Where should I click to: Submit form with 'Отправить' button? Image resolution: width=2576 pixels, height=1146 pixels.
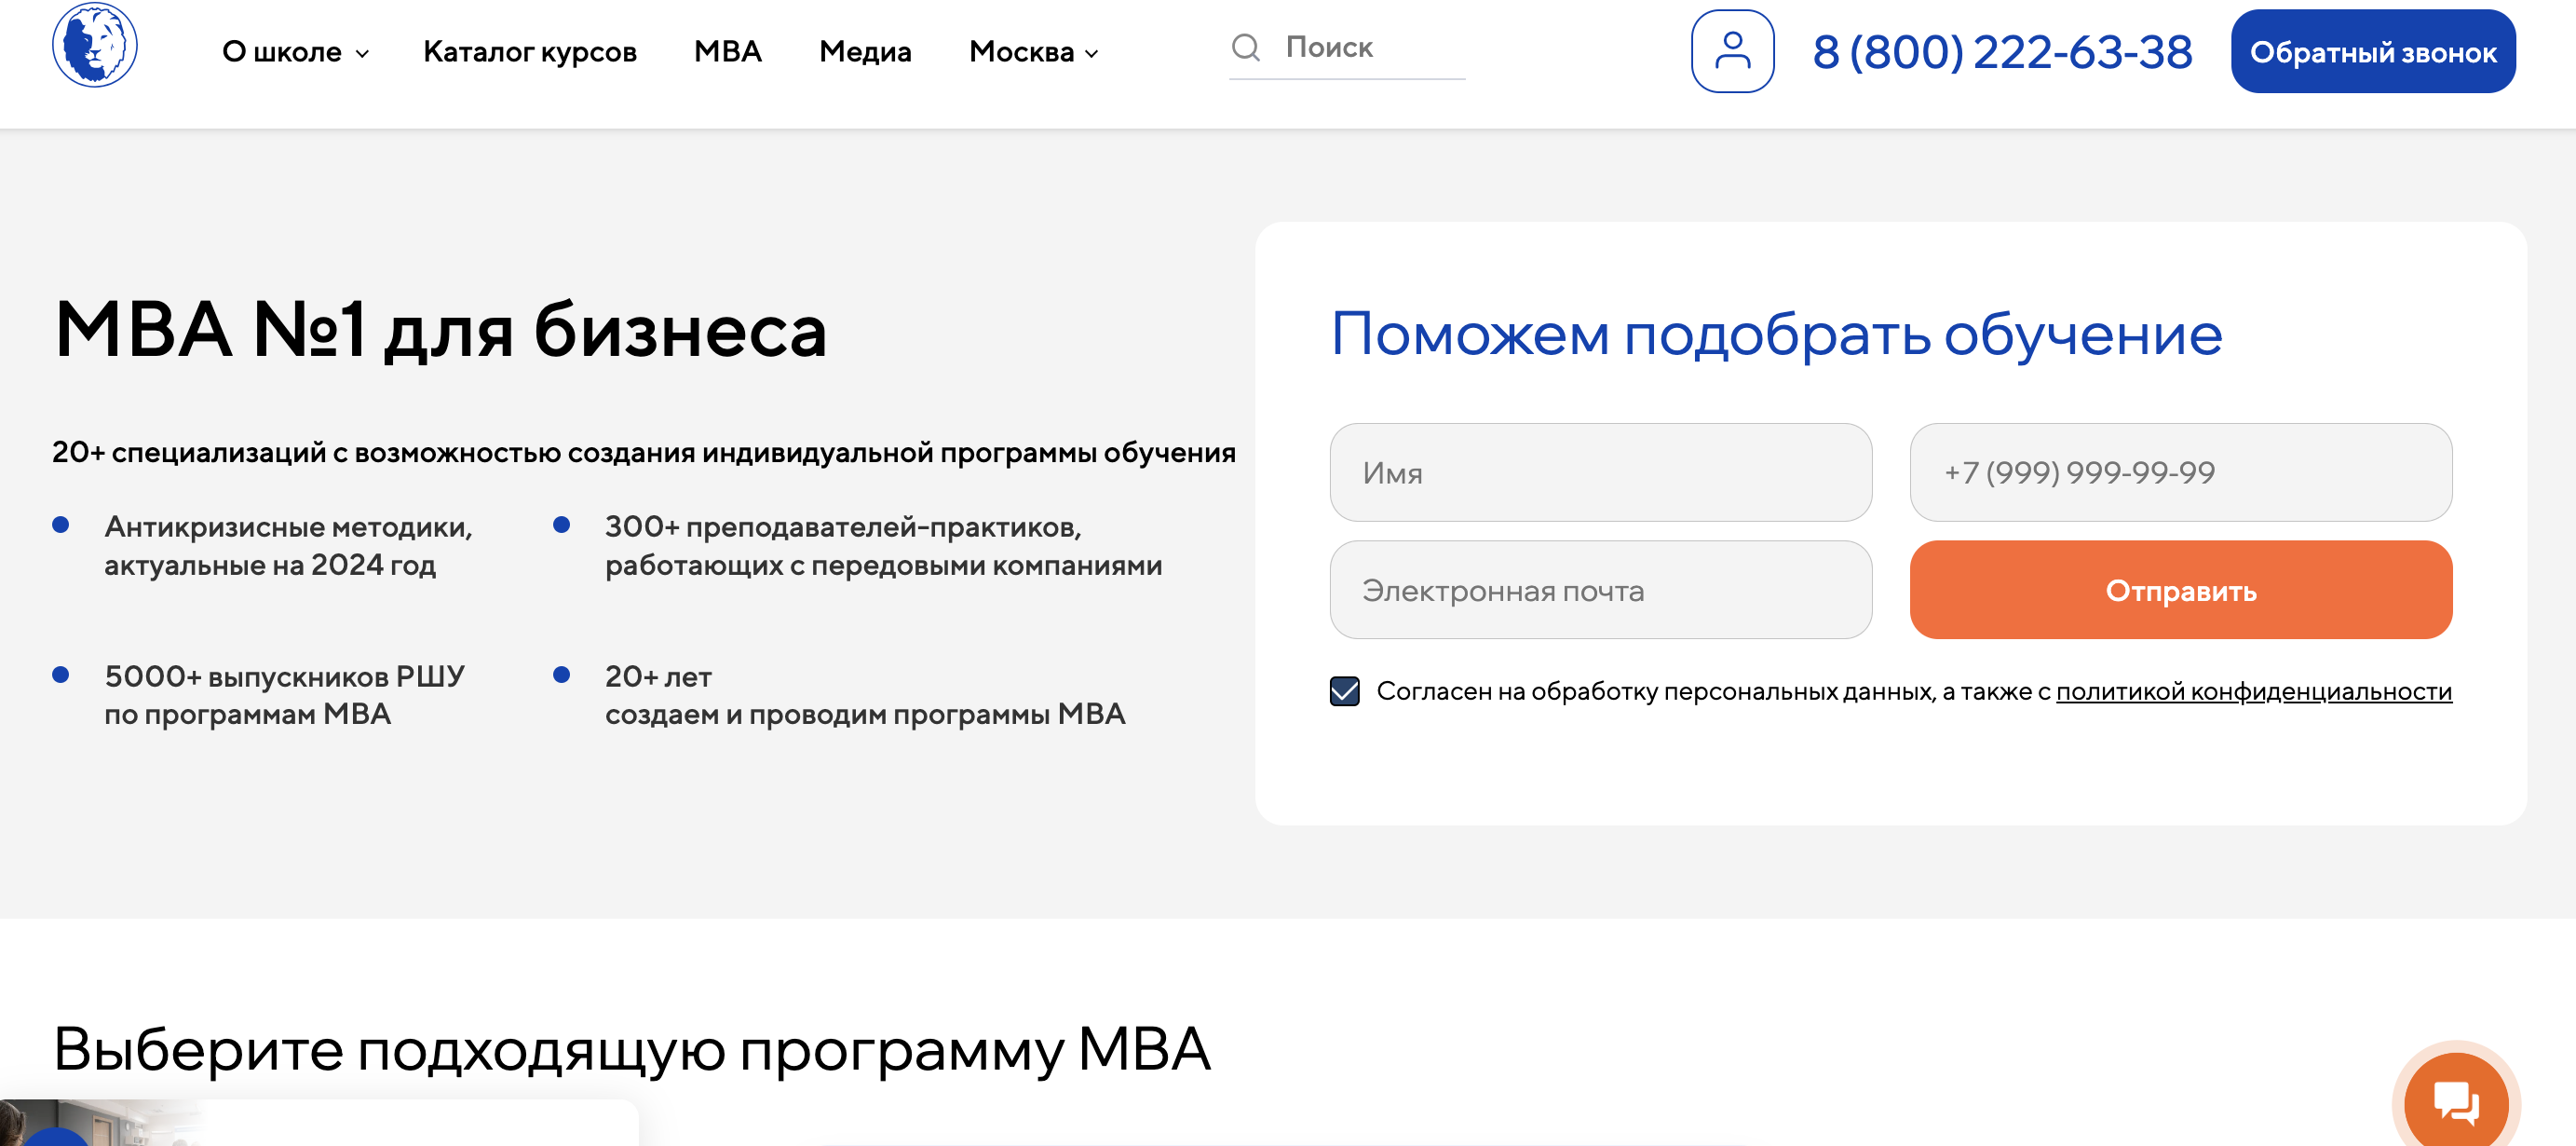[2180, 590]
